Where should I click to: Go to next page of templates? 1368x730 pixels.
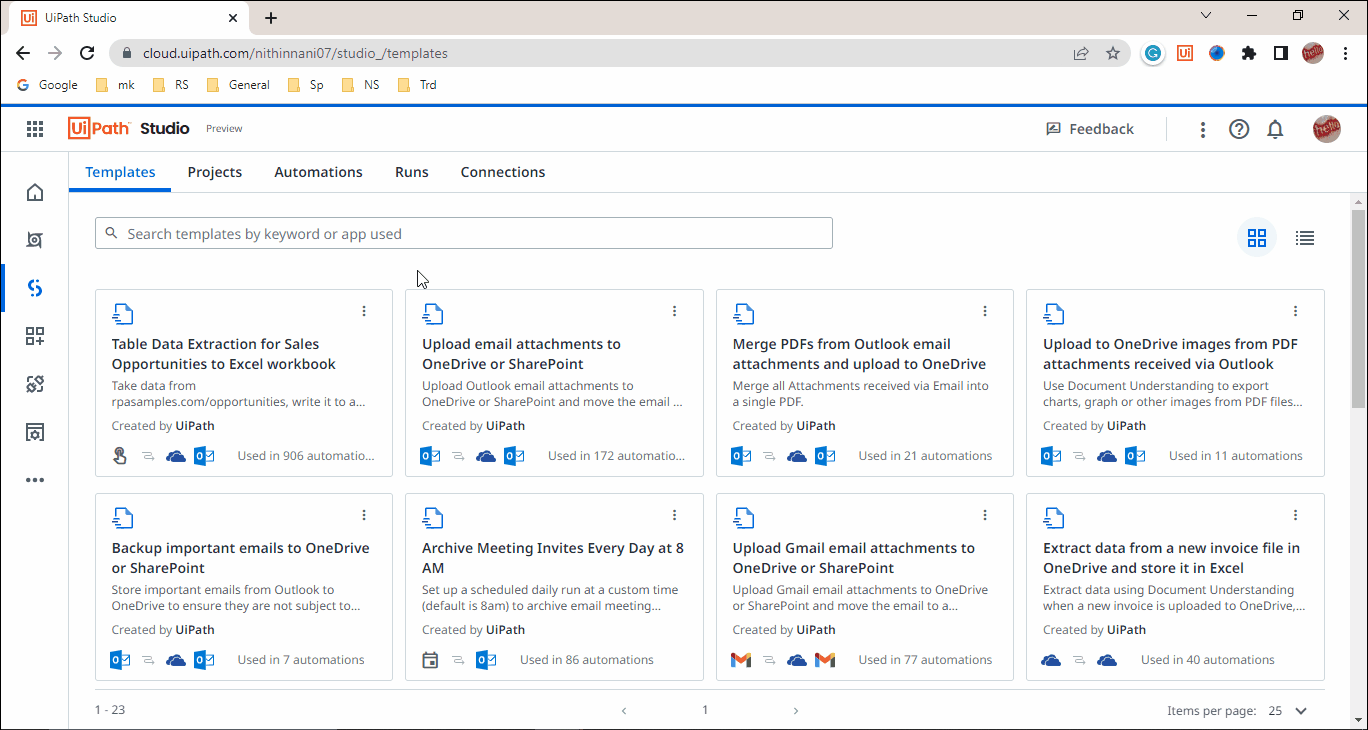click(x=796, y=711)
